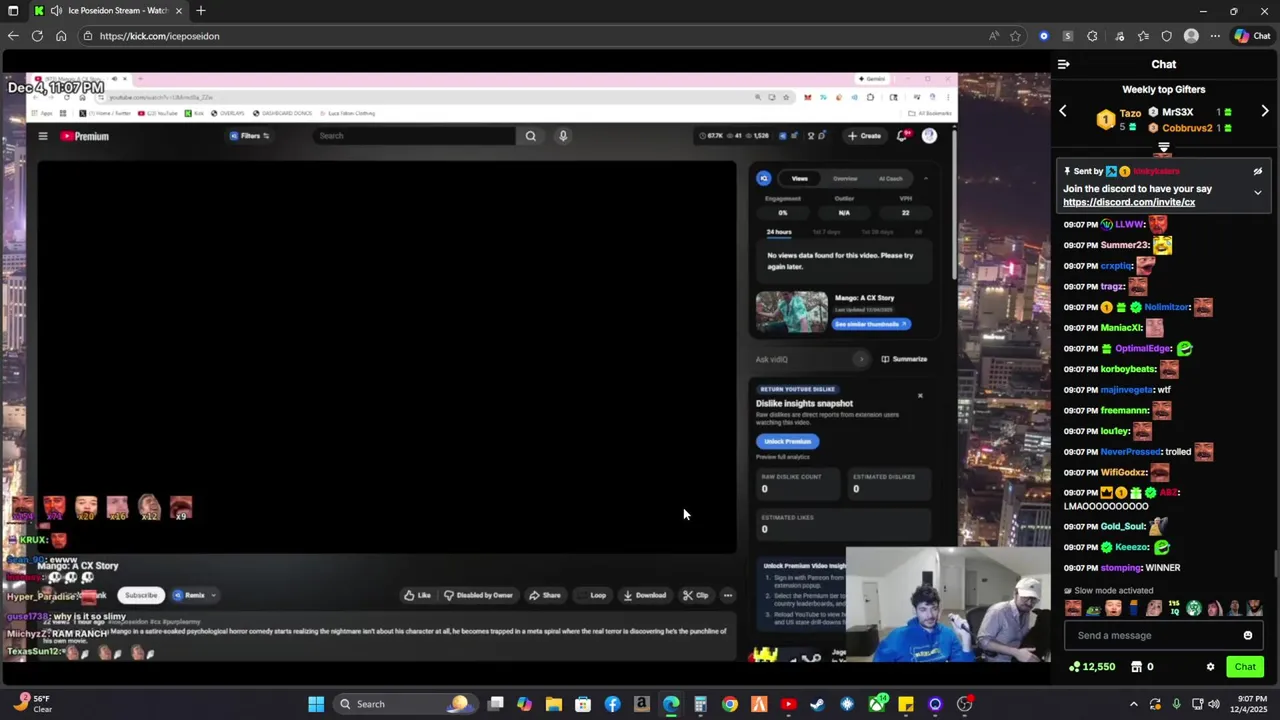Reload the Kick page
Screen dimensions: 1280x720
point(37,36)
